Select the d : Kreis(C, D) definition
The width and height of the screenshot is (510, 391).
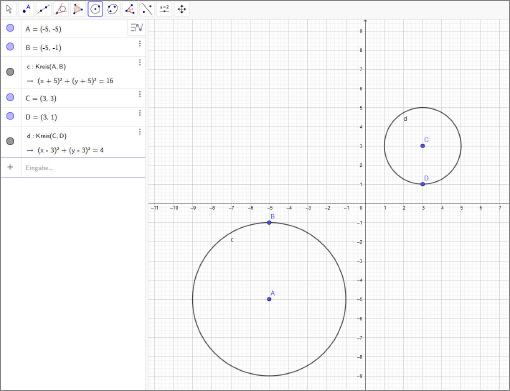47,136
